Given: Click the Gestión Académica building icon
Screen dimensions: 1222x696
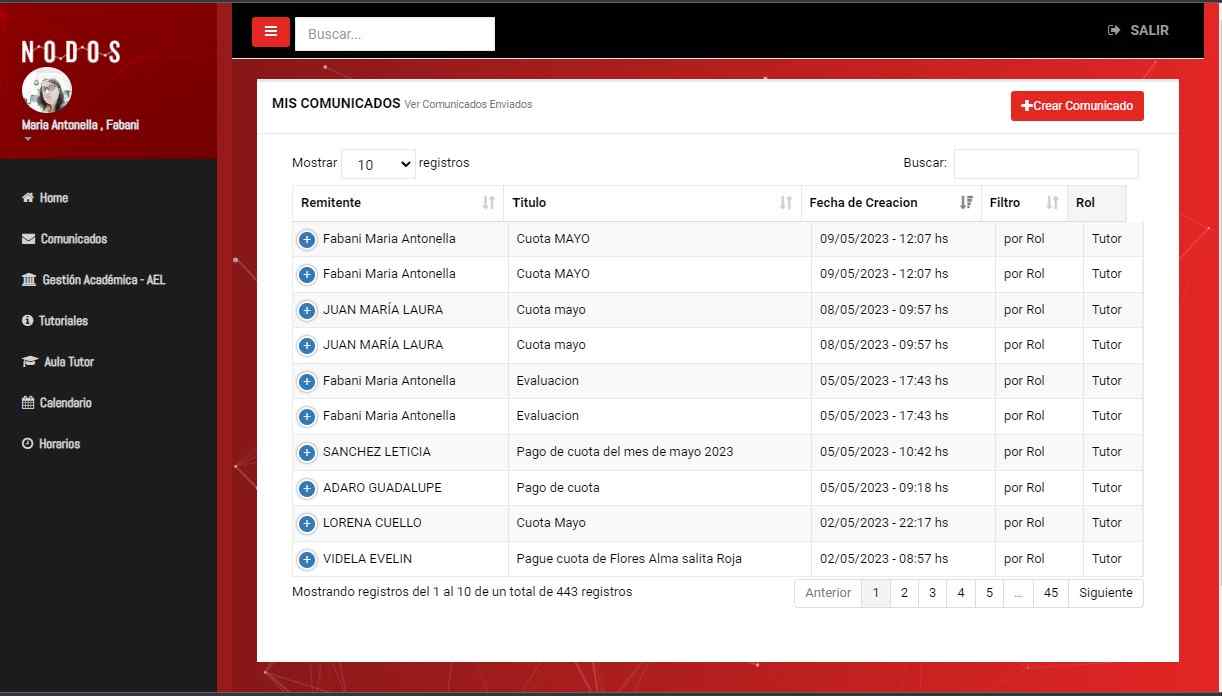Looking at the screenshot, I should click(29, 280).
